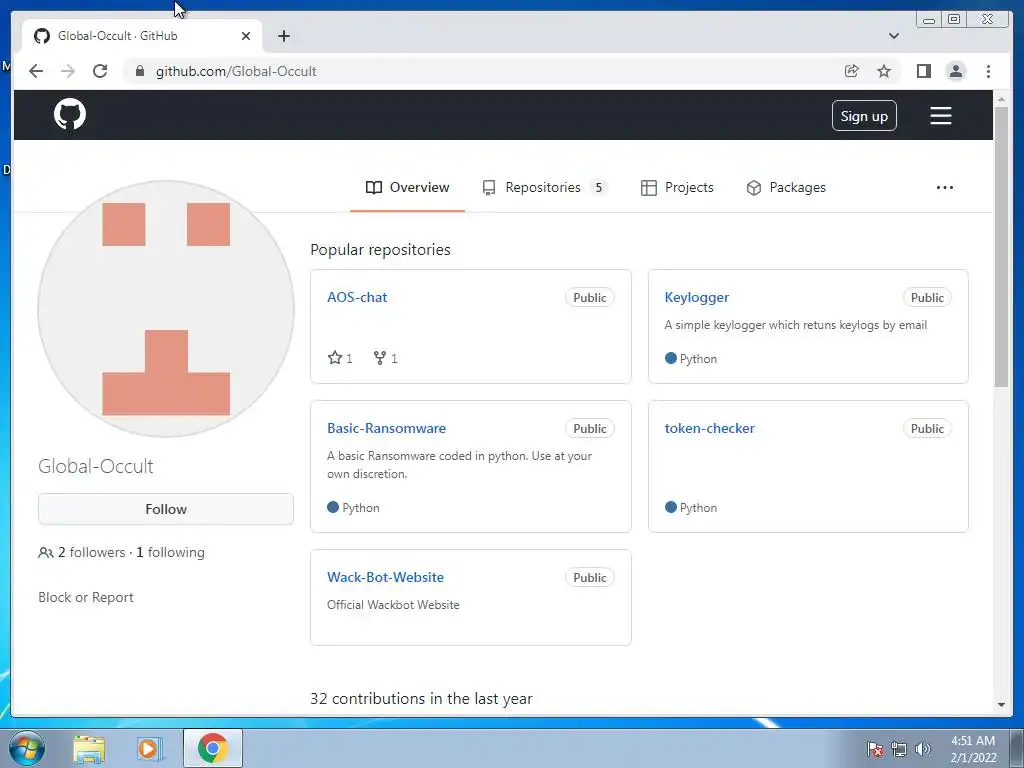Click the GitHub Octocat logo in header
Viewport: 1024px width, 768px height.
click(x=70, y=114)
